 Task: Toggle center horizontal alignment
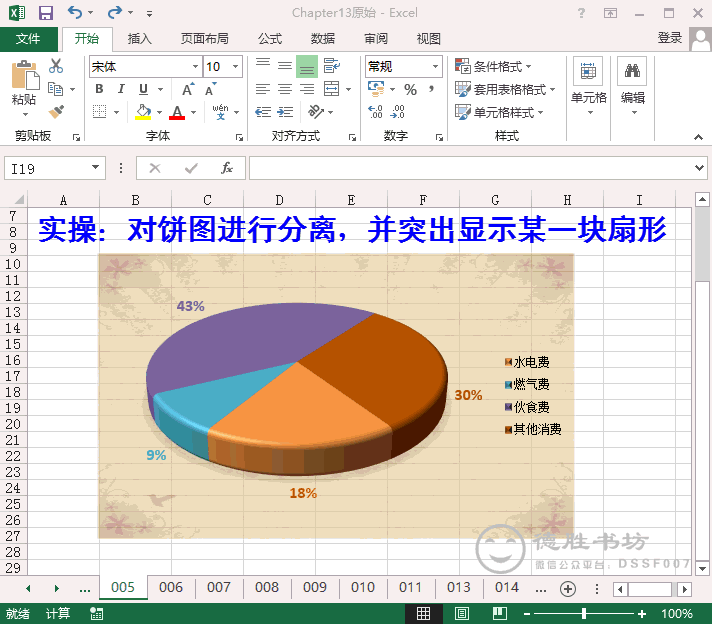click(x=285, y=89)
